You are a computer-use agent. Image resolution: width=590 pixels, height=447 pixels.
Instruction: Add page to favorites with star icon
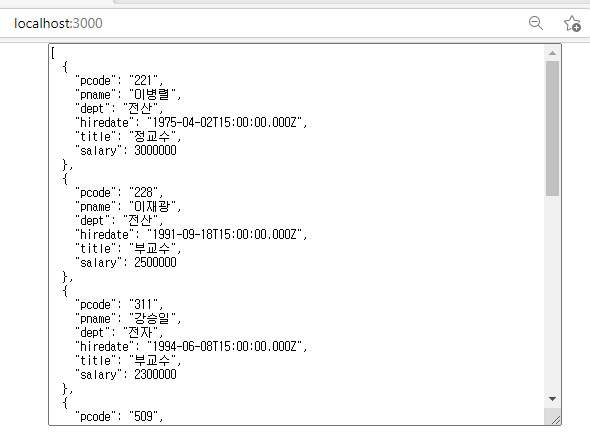572,23
